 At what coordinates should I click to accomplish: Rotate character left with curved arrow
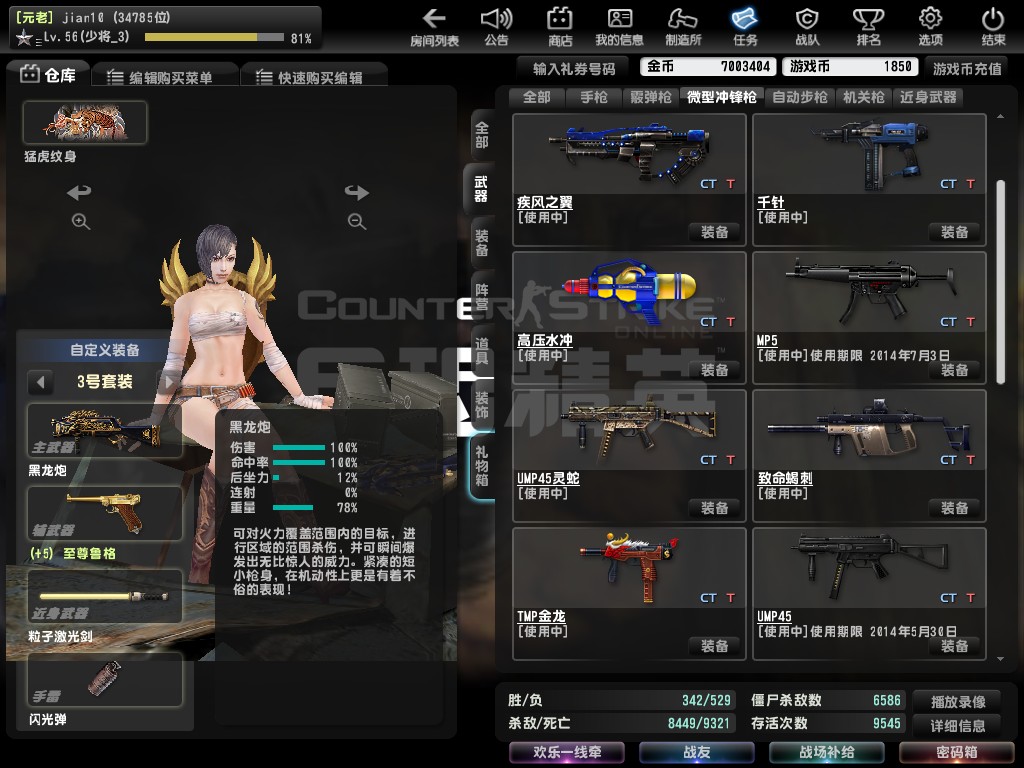pyautogui.click(x=79, y=192)
